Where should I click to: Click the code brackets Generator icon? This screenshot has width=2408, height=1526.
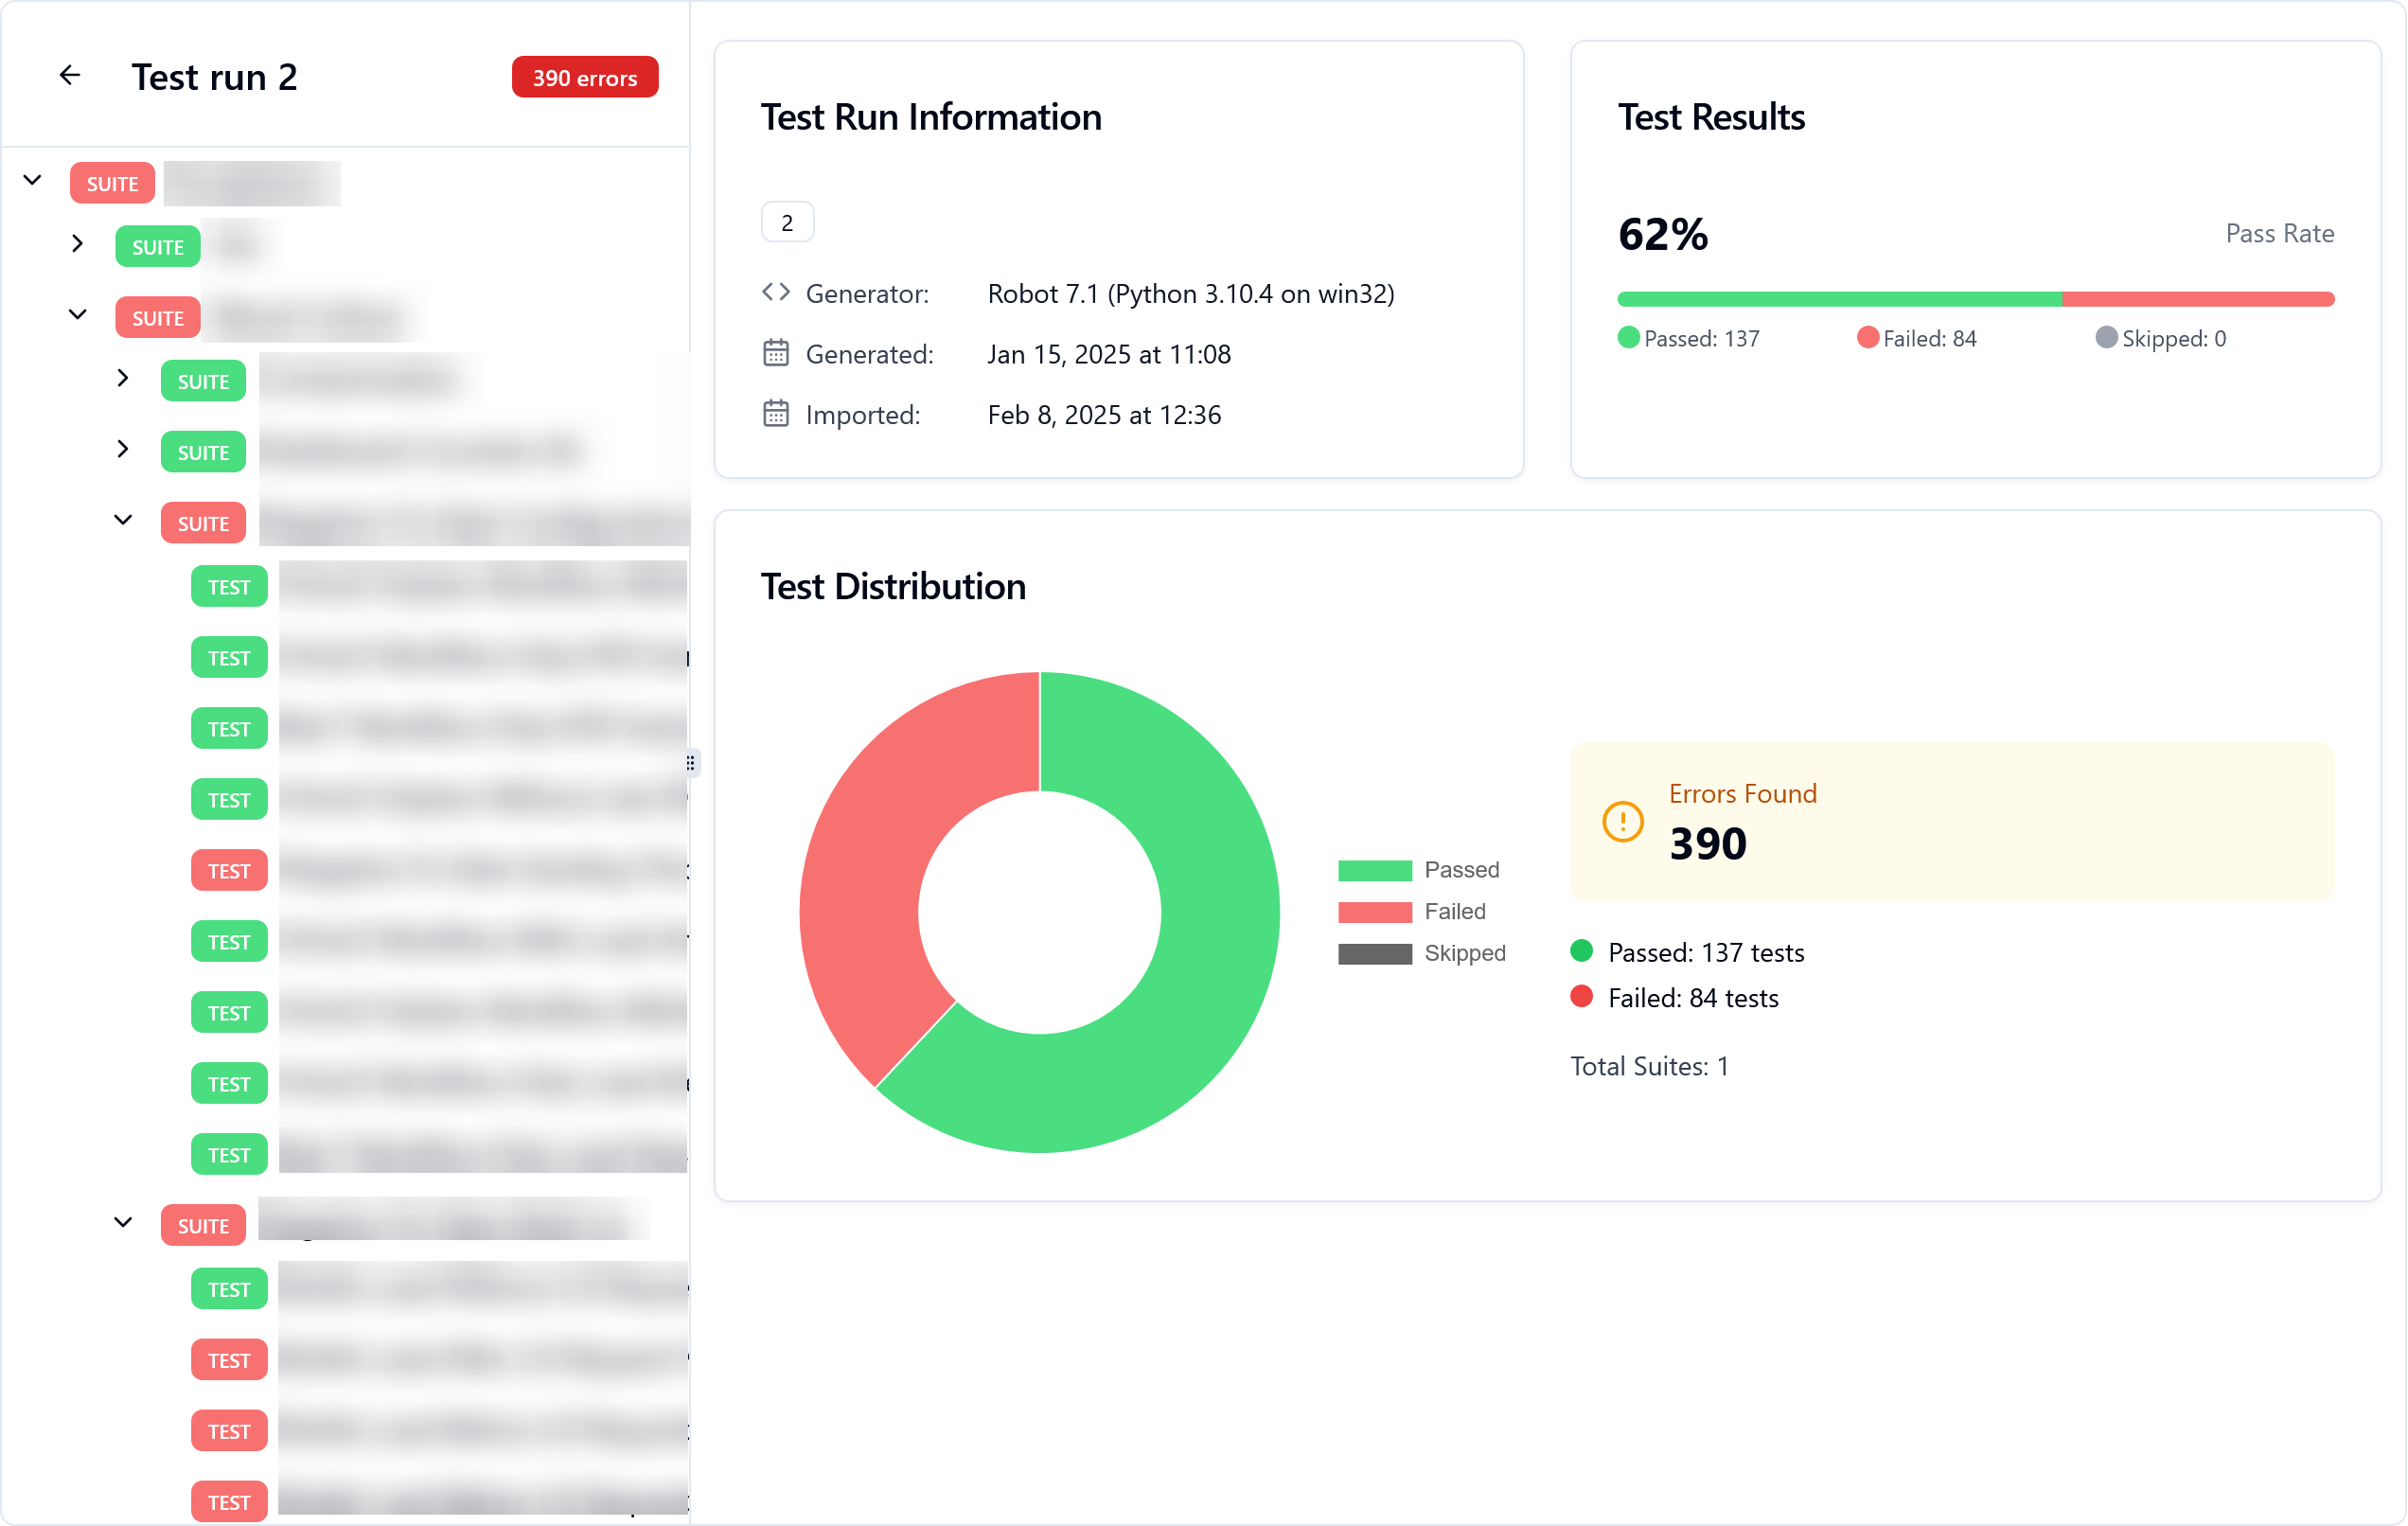click(x=776, y=293)
